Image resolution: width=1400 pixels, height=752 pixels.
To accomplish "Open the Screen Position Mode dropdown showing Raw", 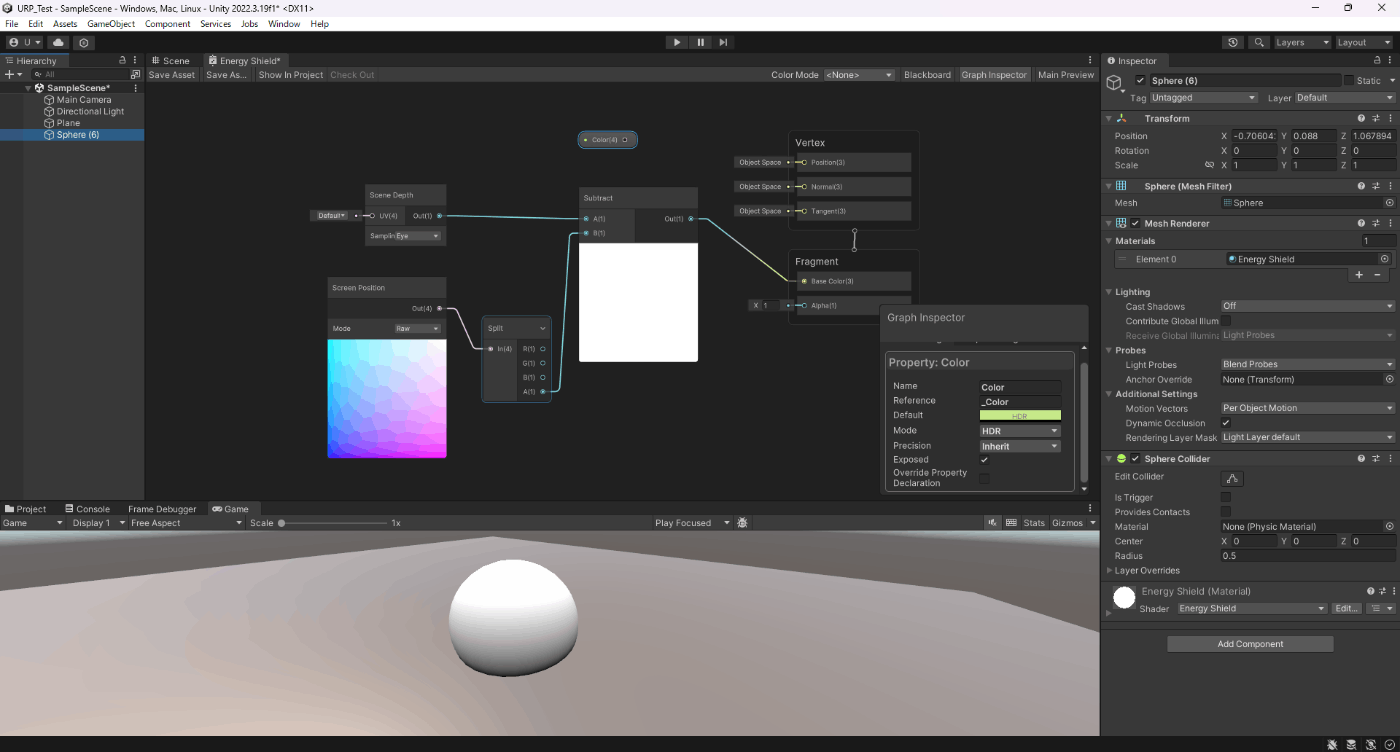I will click(x=418, y=328).
